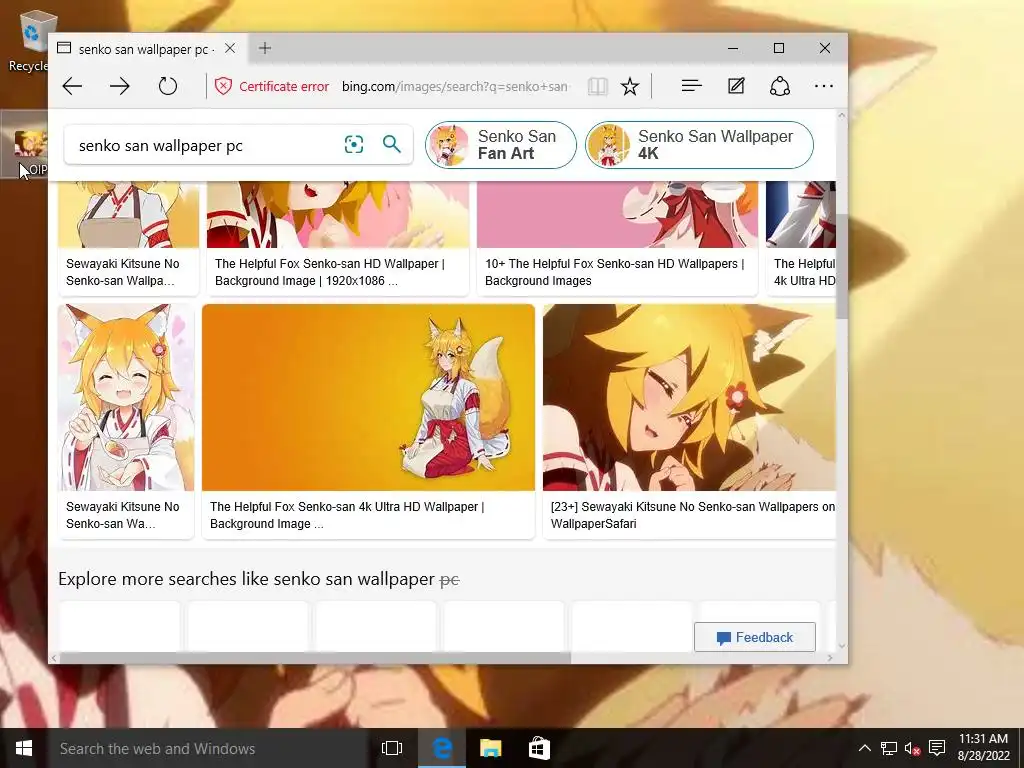Open the Share icon in Edge toolbar
1024x768 pixels.
click(x=780, y=86)
